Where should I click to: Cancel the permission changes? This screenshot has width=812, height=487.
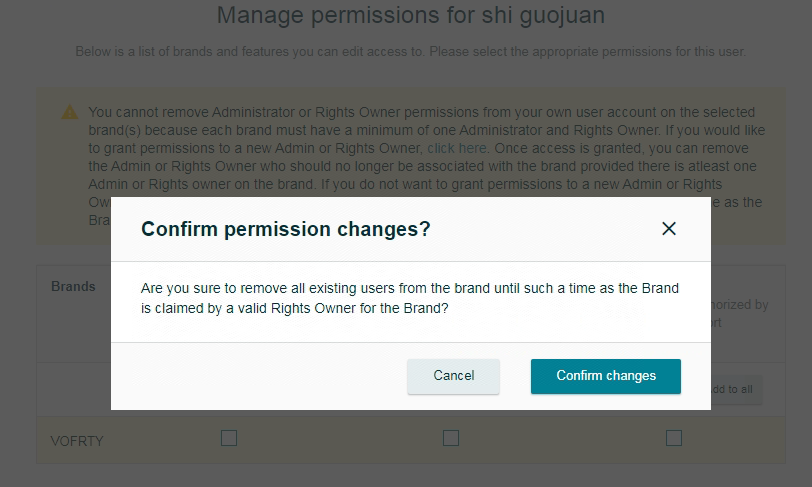click(x=453, y=376)
